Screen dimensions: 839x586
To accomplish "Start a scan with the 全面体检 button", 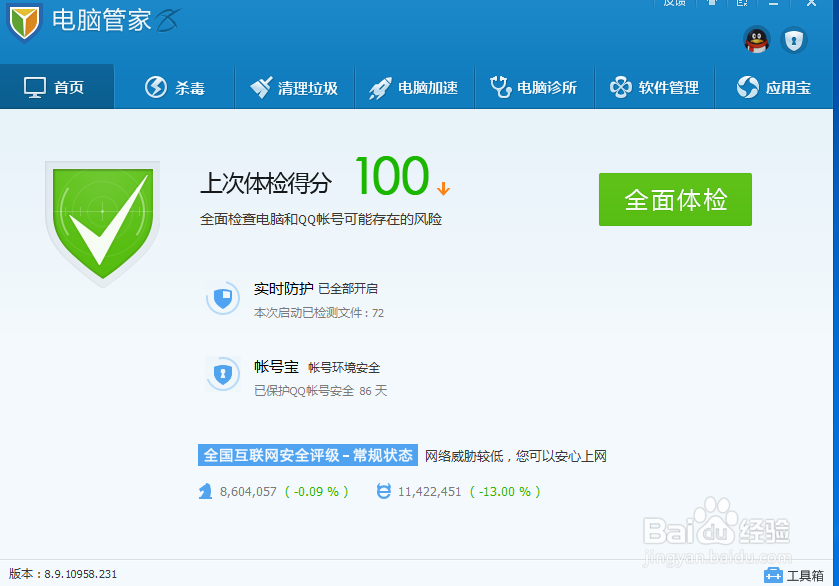I will [675, 199].
